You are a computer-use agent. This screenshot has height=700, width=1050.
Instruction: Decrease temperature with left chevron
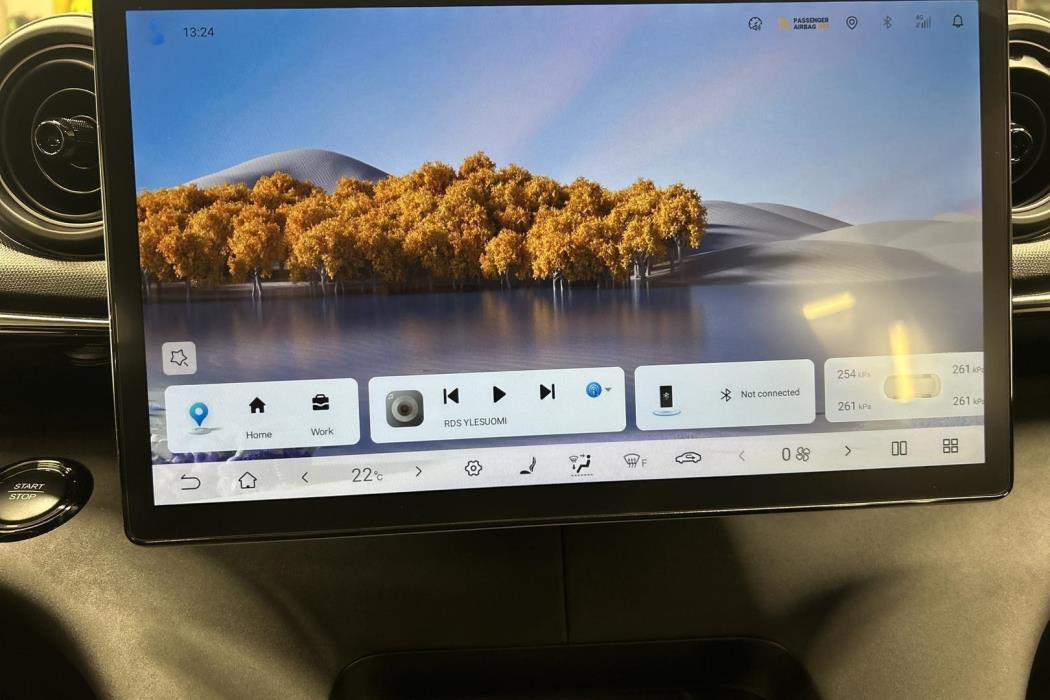coord(305,477)
